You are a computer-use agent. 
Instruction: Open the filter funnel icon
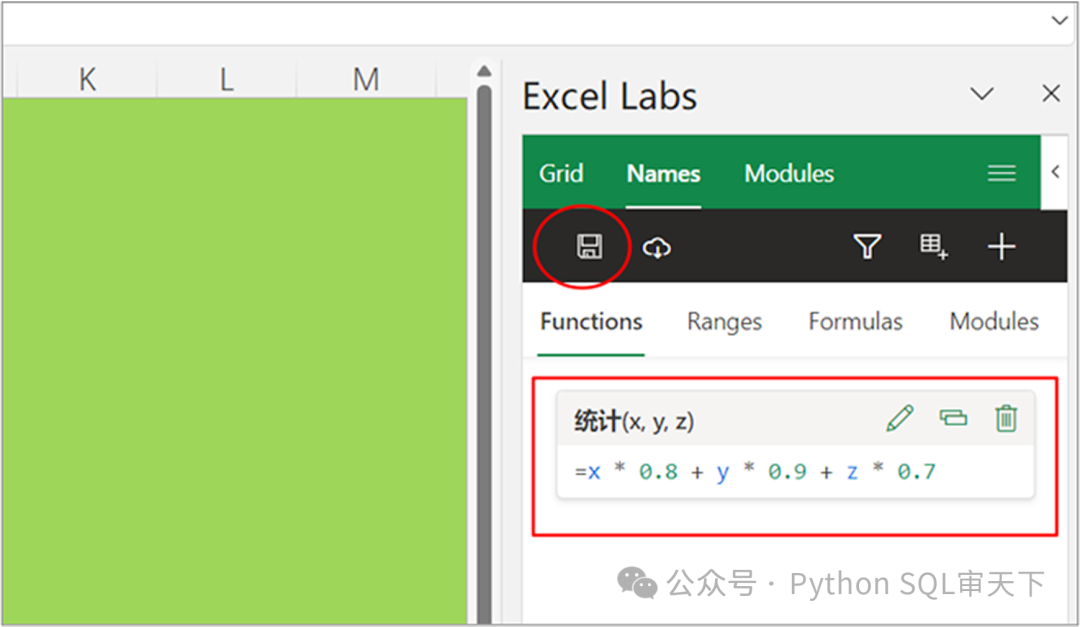pos(867,246)
